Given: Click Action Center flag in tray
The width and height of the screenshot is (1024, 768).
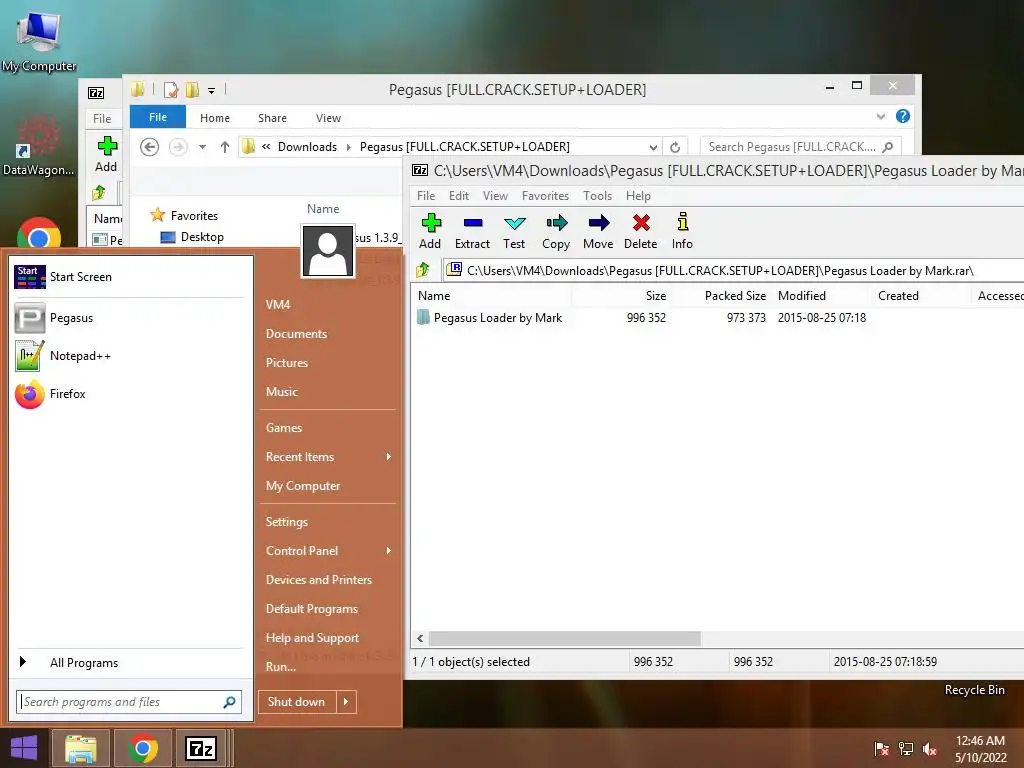Looking at the screenshot, I should point(882,749).
